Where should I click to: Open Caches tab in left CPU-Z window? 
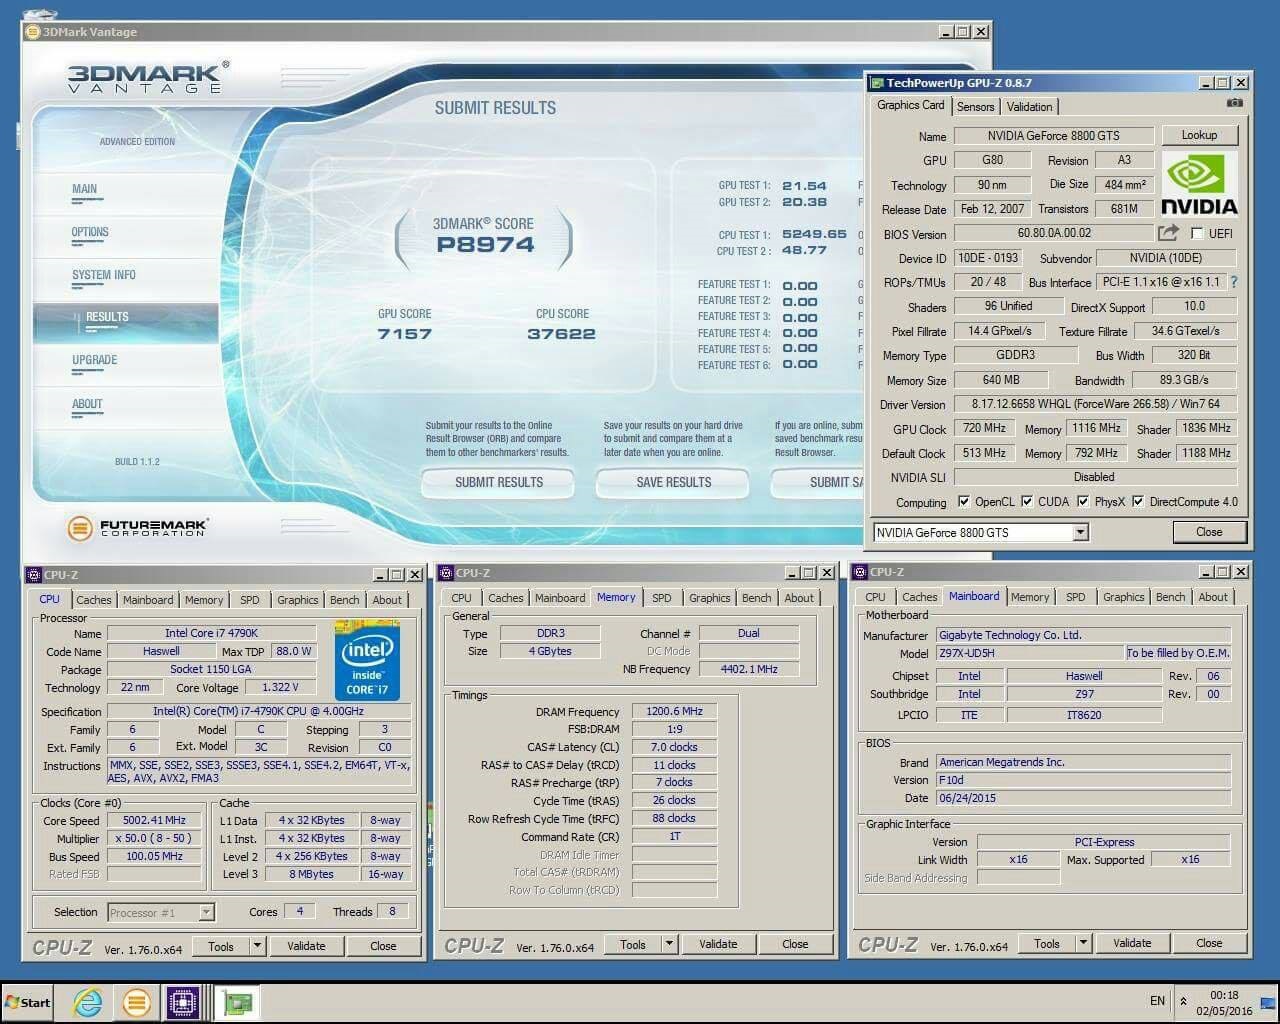tap(94, 600)
